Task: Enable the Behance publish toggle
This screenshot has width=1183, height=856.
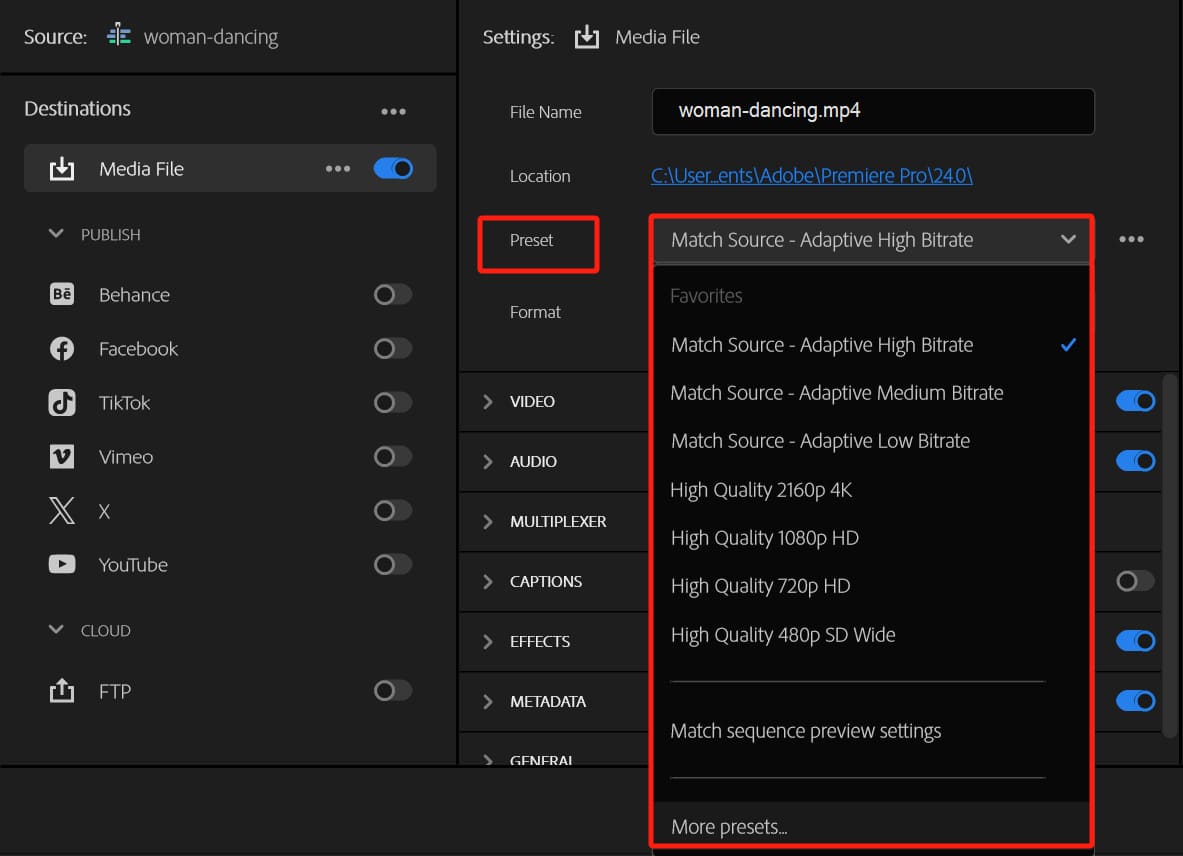Action: point(393,294)
